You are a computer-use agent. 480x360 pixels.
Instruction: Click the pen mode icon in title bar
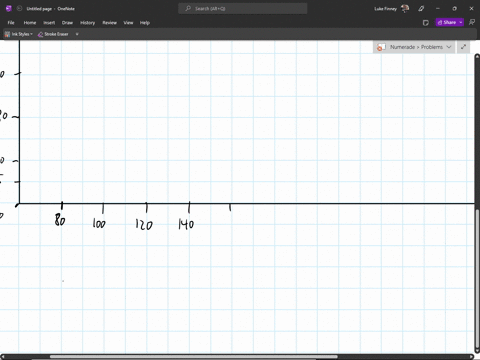[421, 9]
